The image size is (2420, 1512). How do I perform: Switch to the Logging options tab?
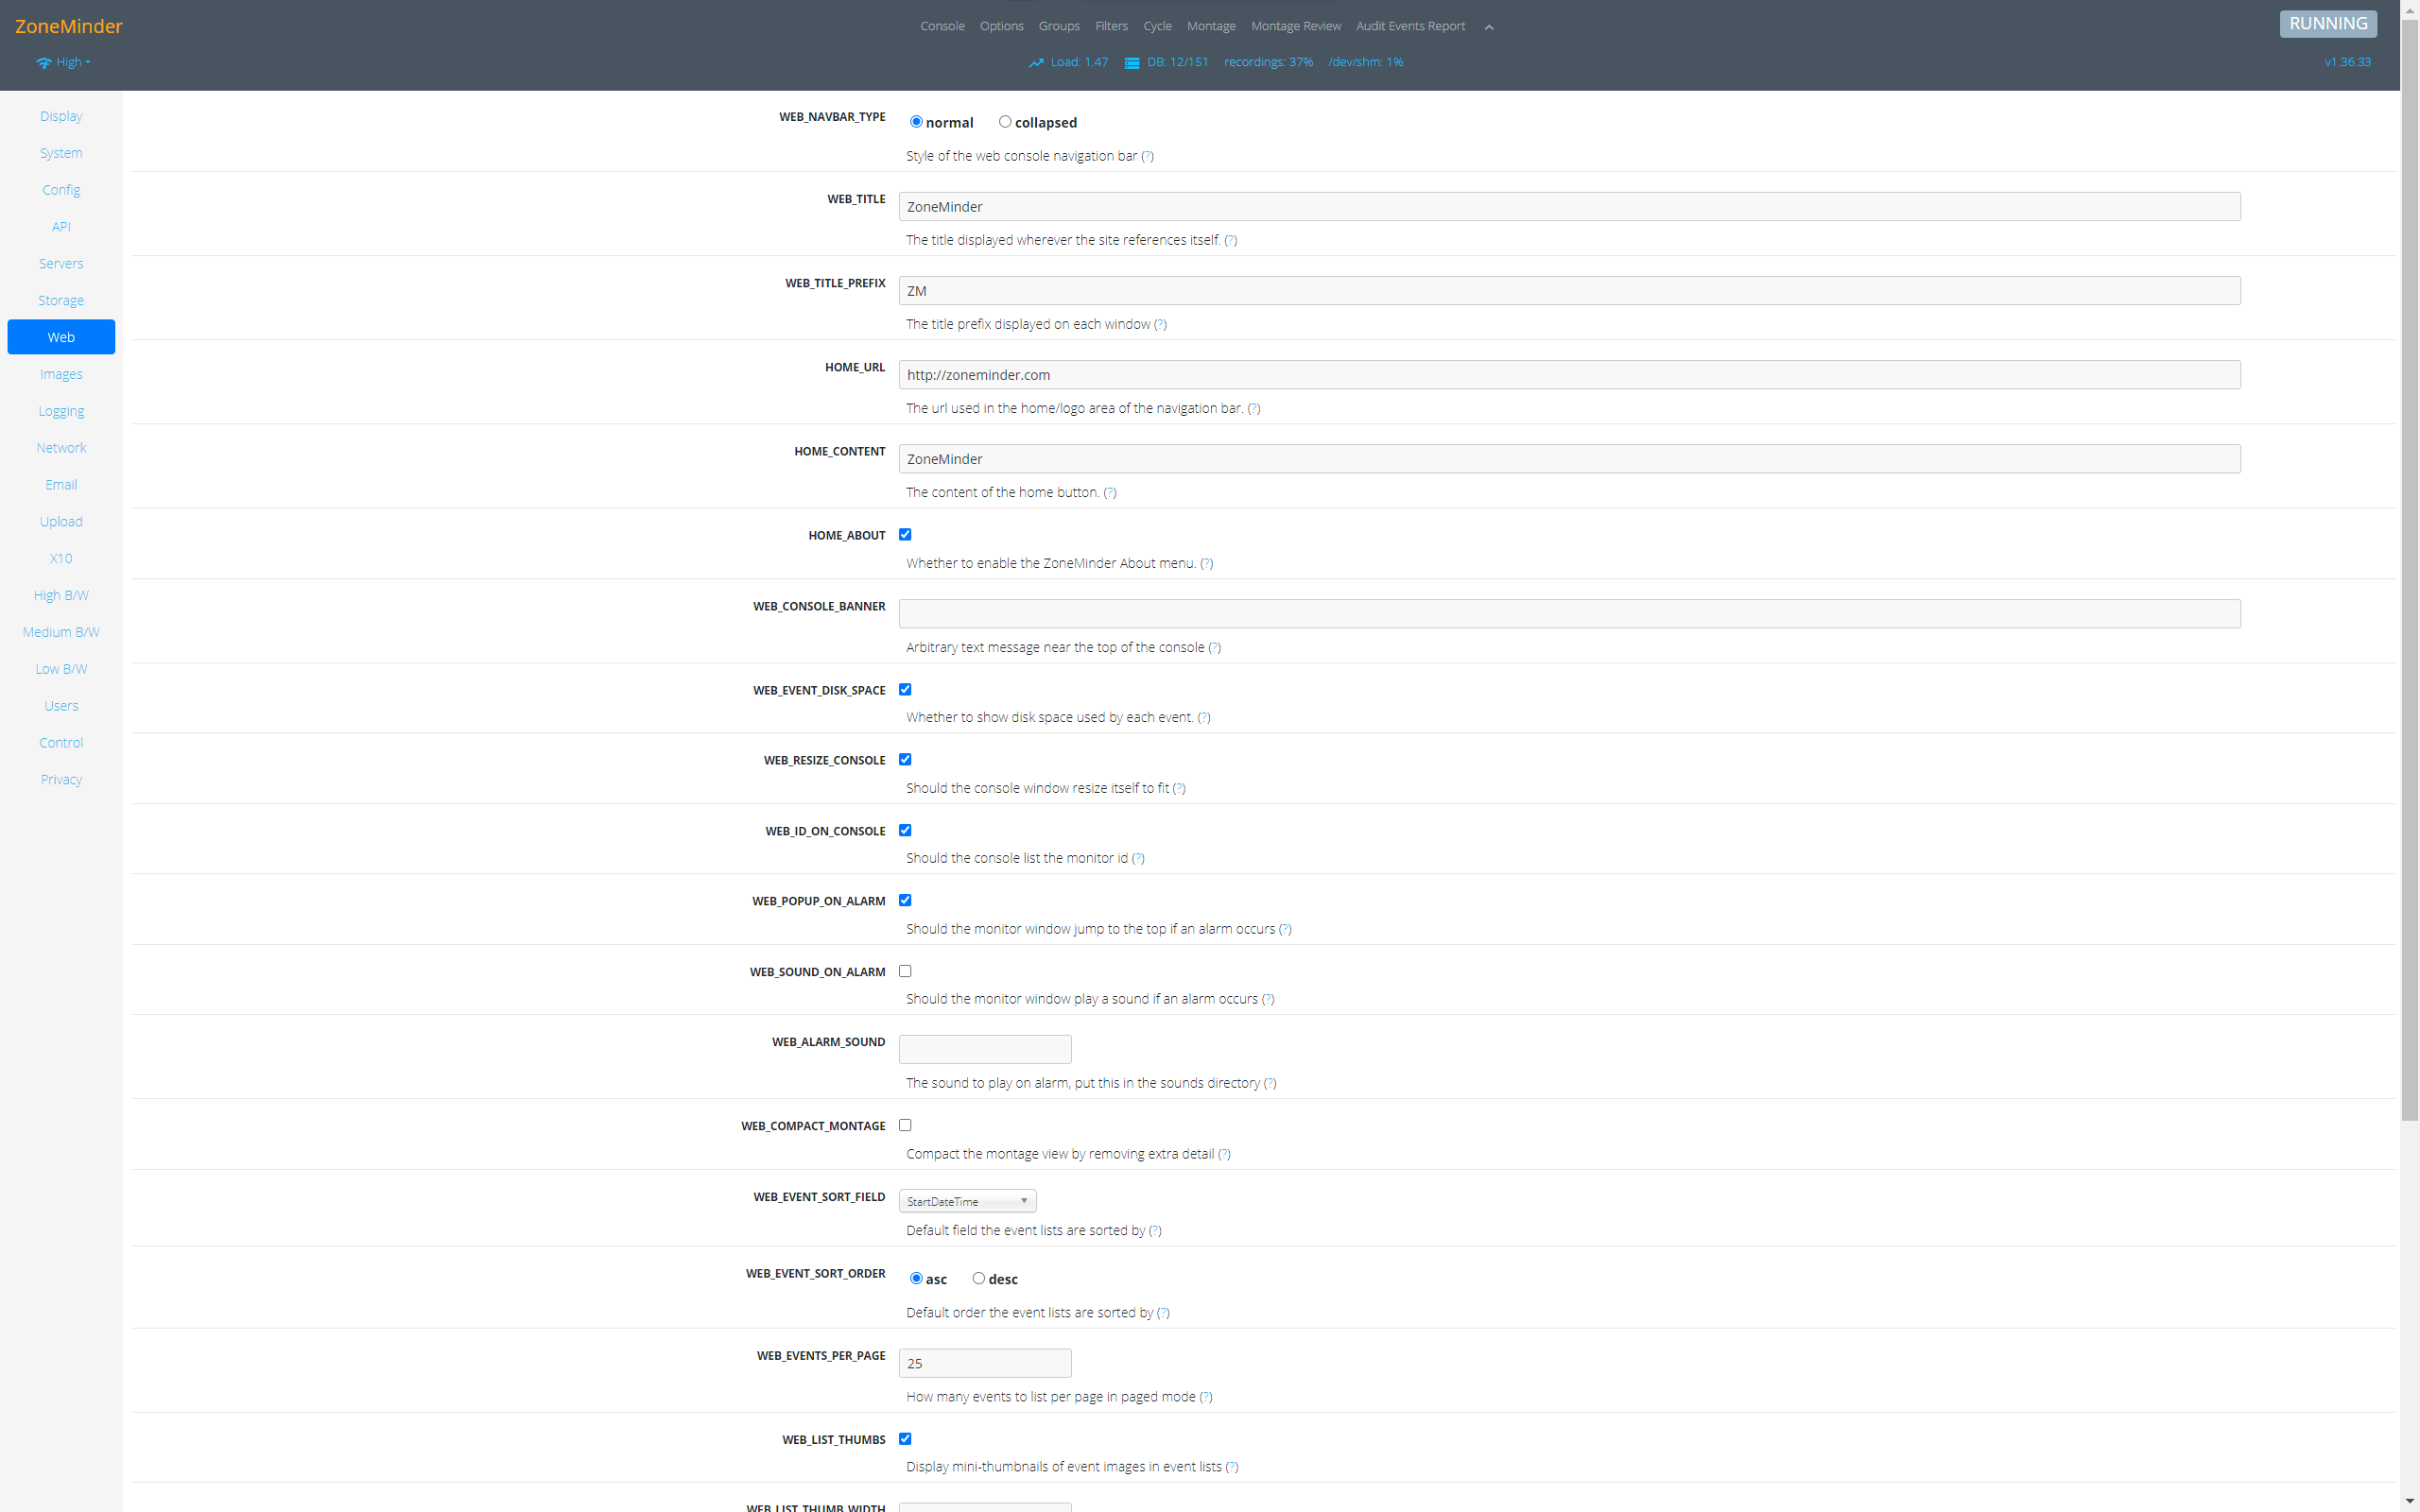[x=61, y=411]
